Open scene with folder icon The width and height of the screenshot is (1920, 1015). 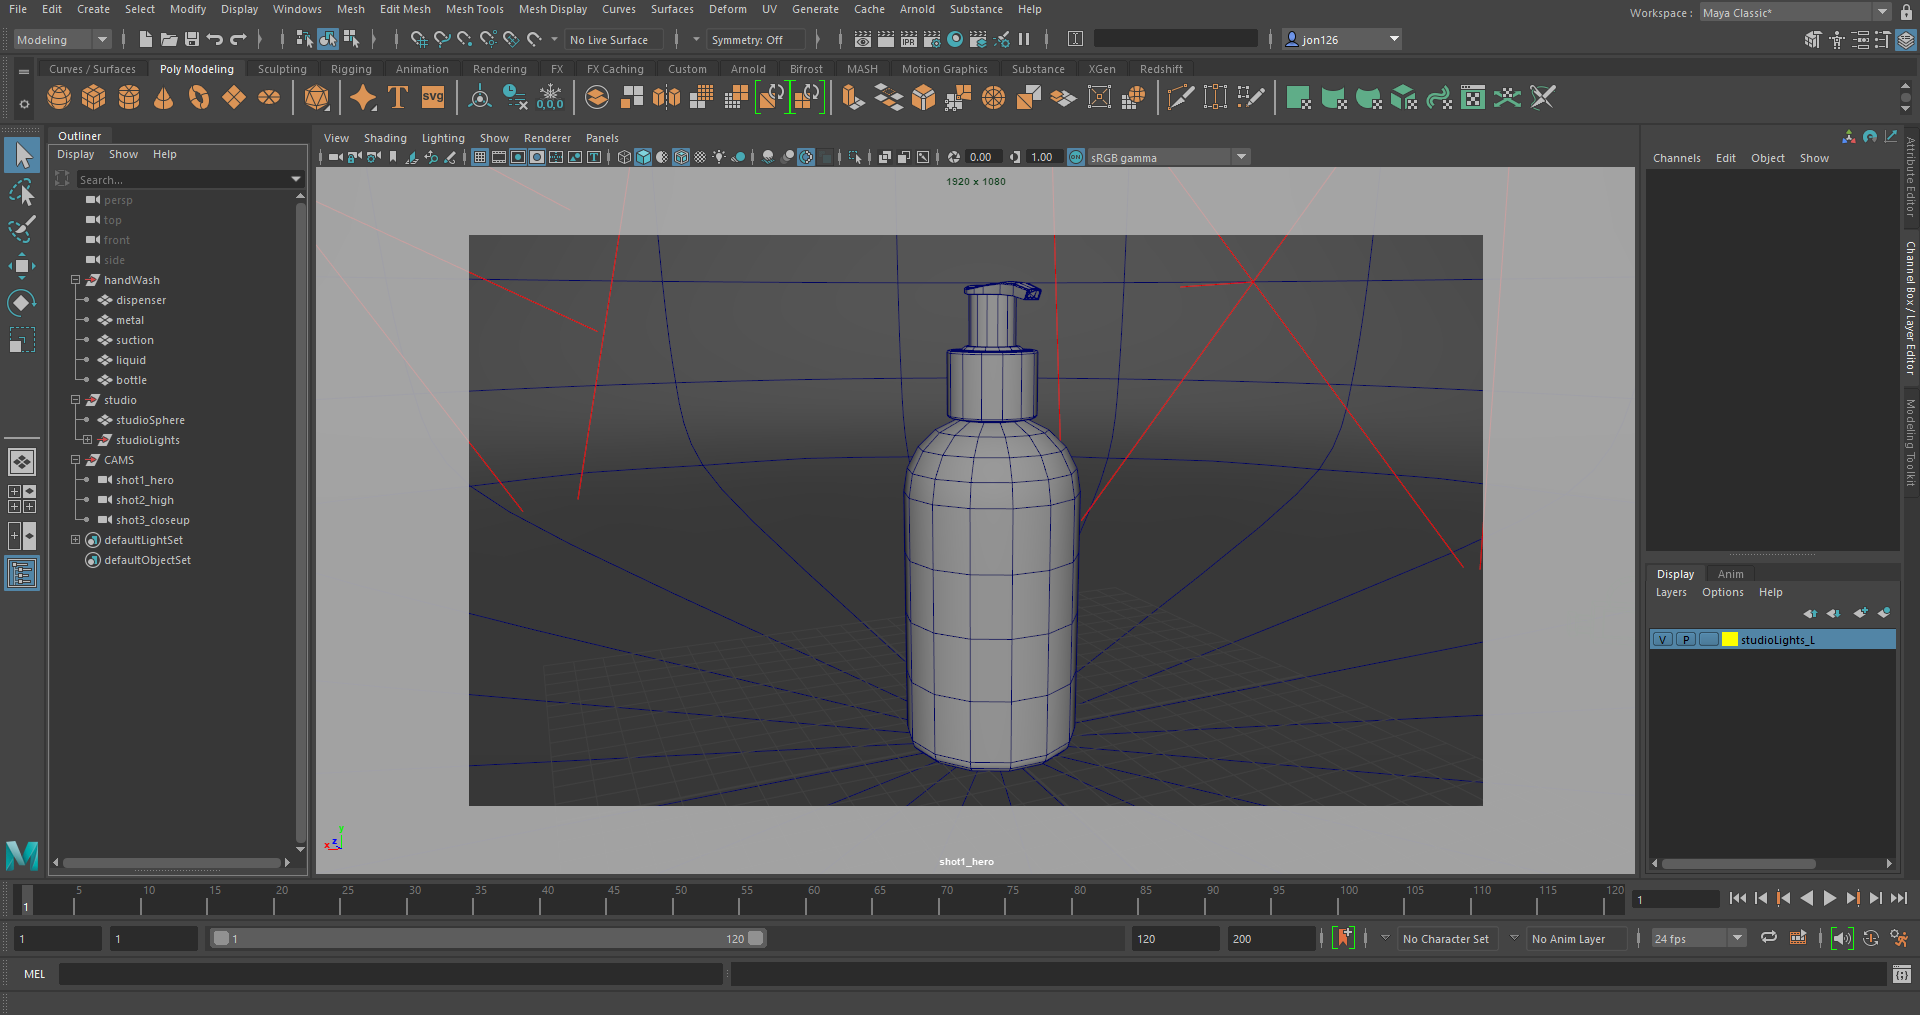pos(169,39)
